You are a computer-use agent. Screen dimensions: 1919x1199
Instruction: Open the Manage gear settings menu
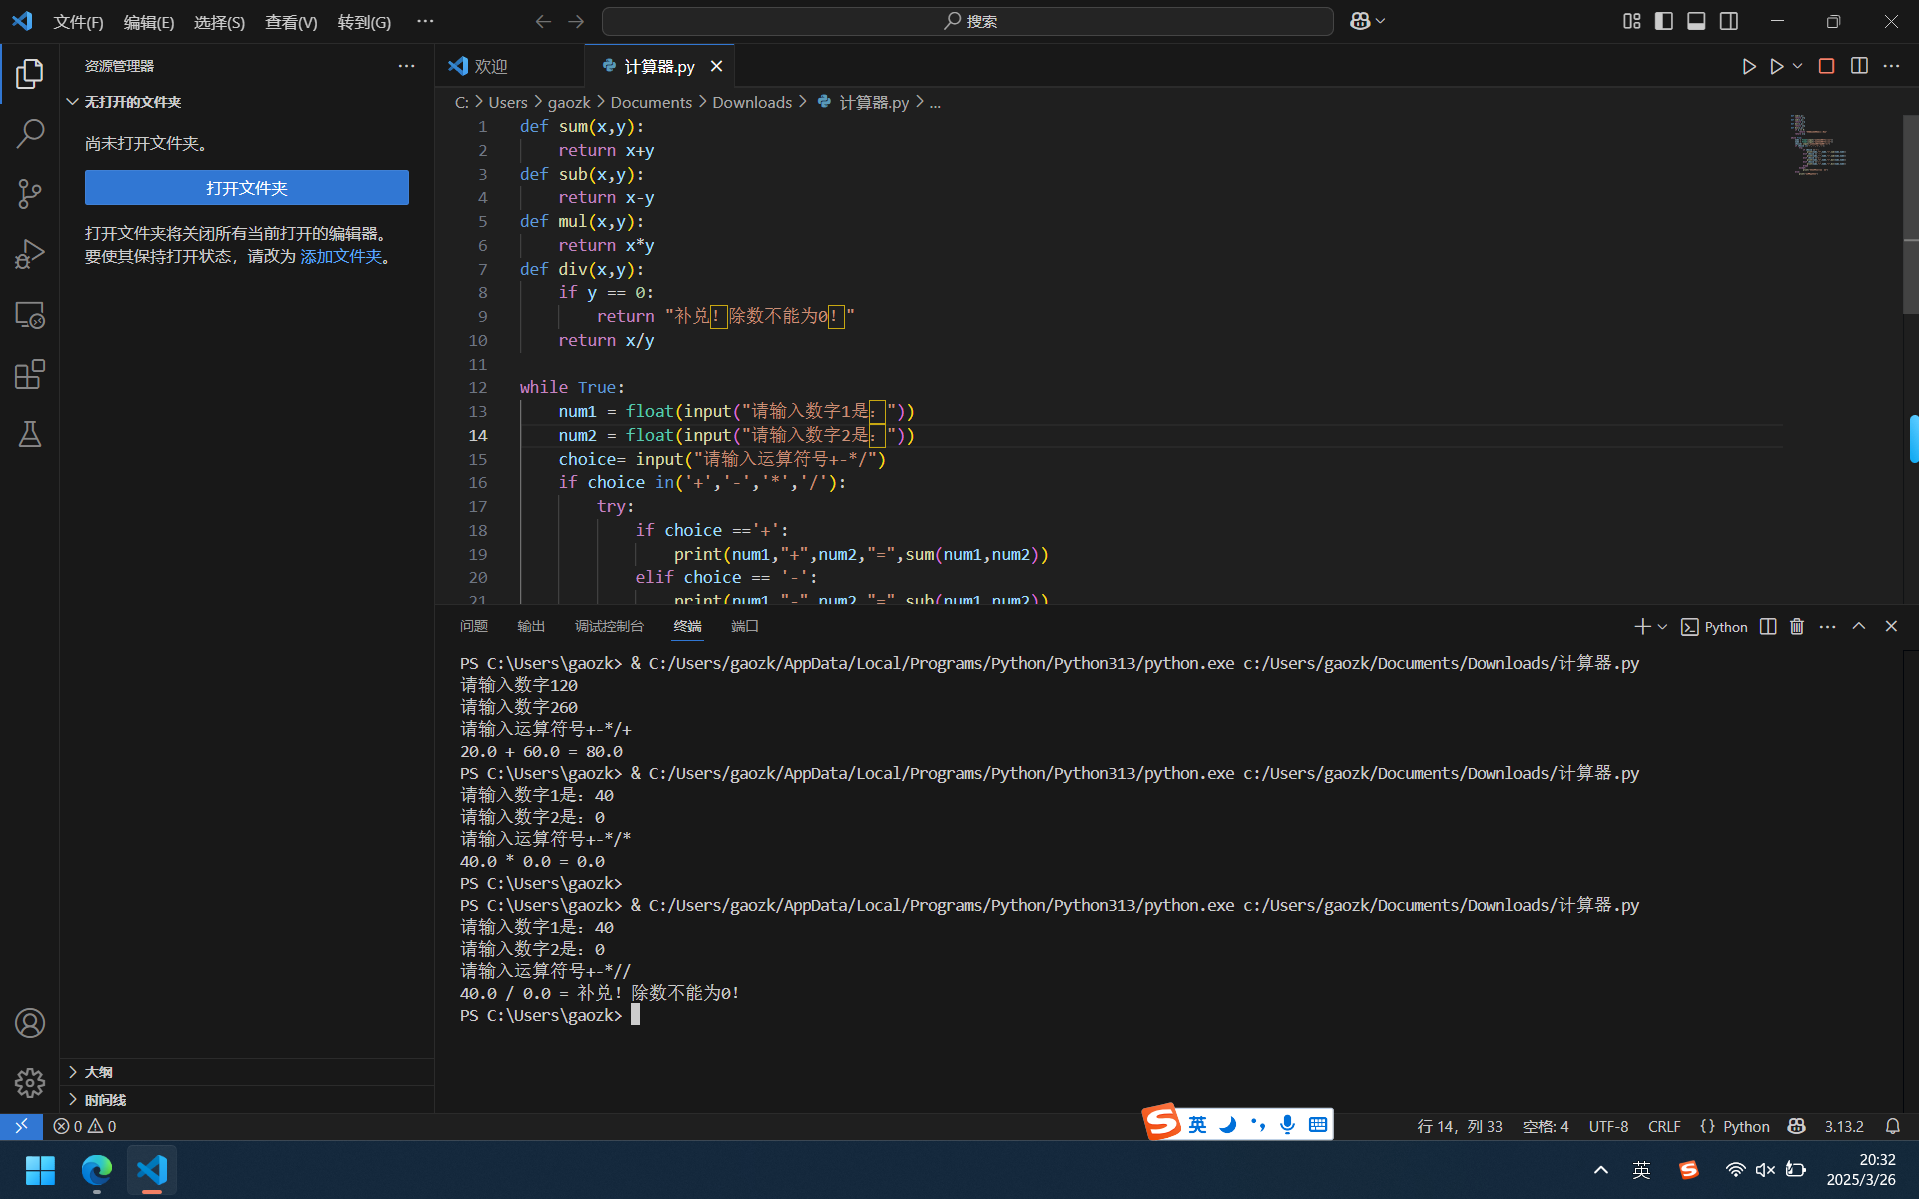pyautogui.click(x=30, y=1082)
